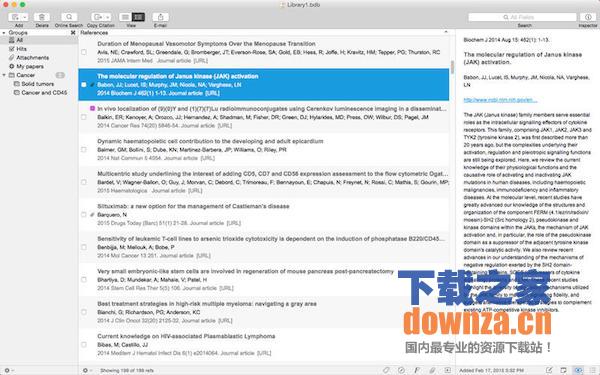Click the edit reference icon in inspector footer

point(548,370)
